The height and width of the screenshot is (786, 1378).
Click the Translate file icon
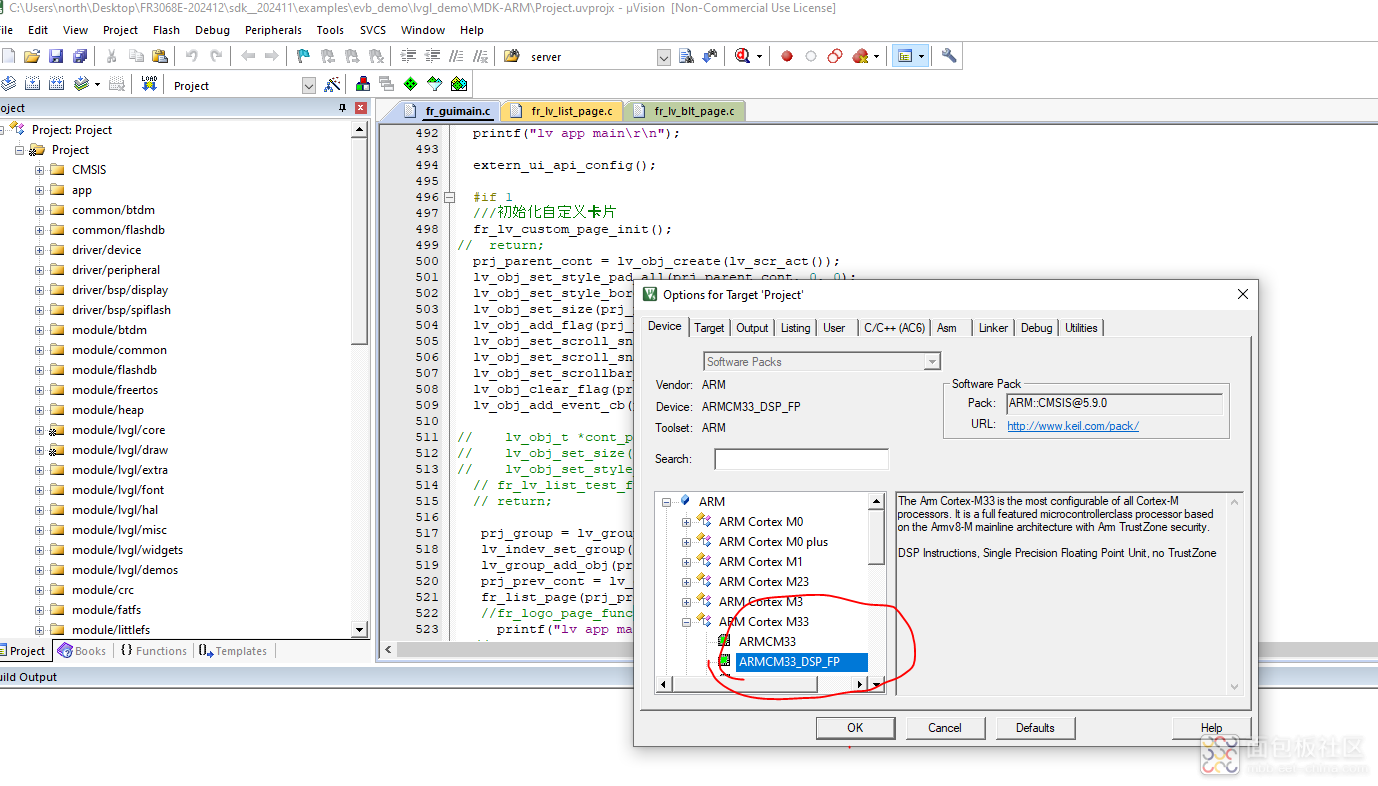coord(9,85)
